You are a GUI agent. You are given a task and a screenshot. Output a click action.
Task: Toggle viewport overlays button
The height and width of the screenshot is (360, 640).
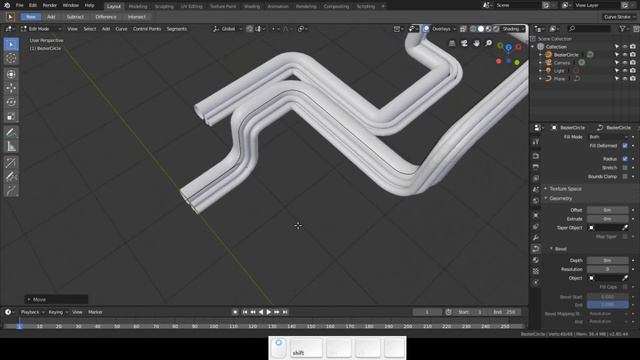click(426, 29)
